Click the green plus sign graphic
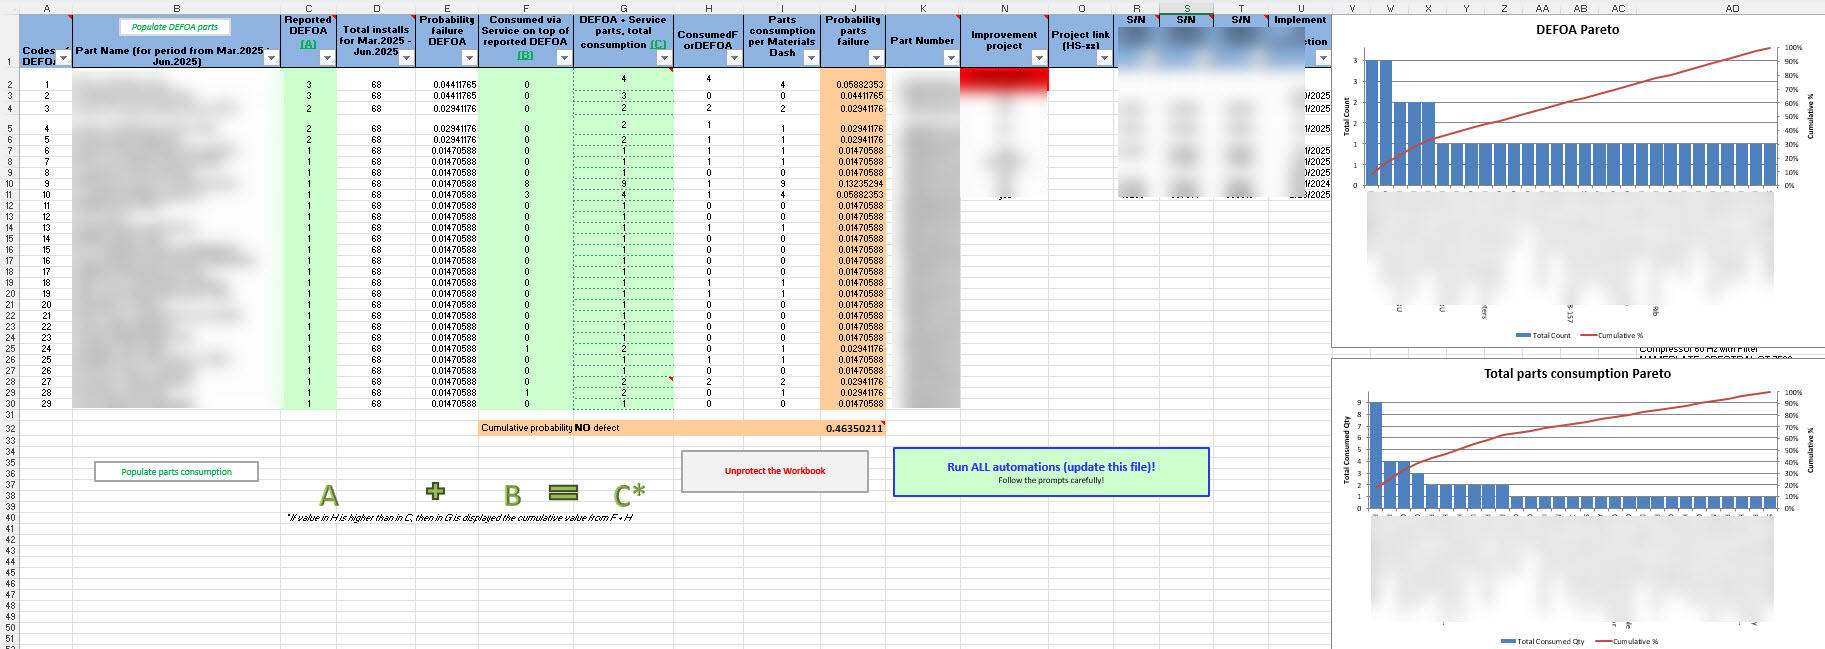Viewport: 1825px width, 649px height. pos(435,491)
